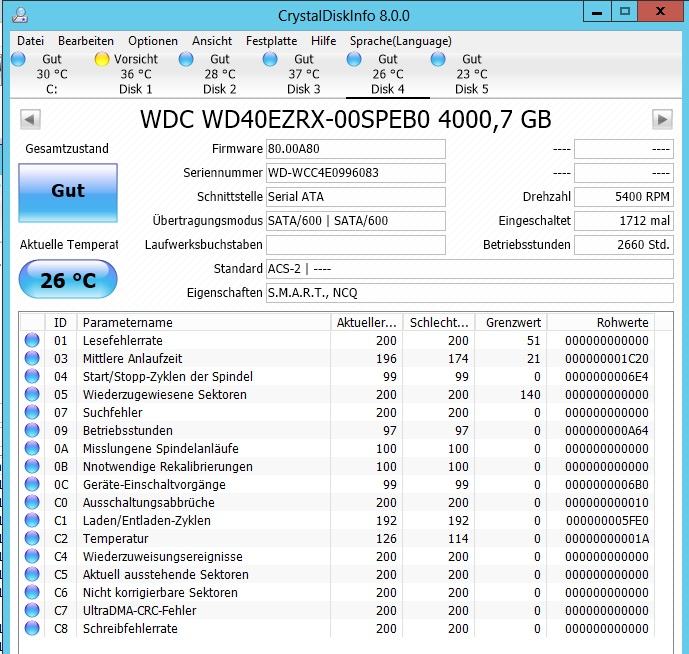Click status orb of Schreibfehlerrate row

tap(32, 629)
